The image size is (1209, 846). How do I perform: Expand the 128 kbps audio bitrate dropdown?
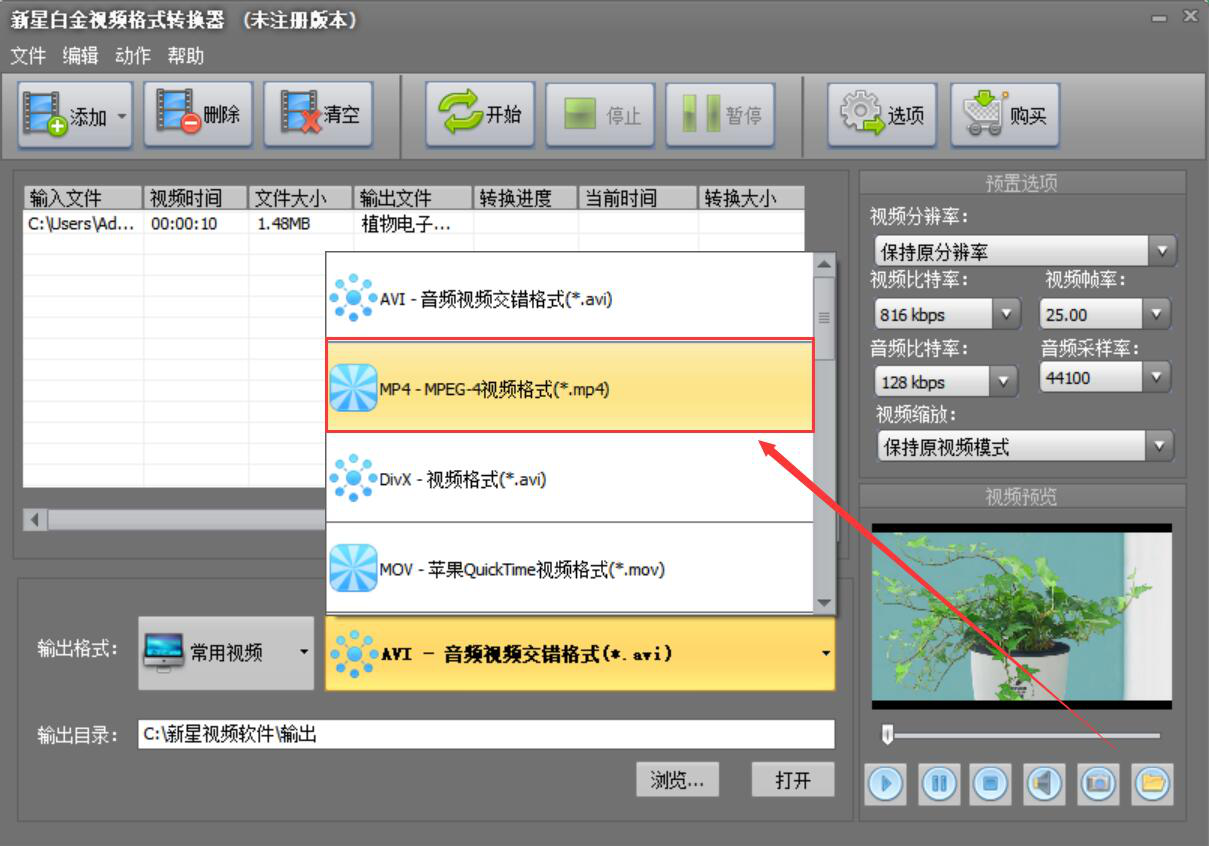pyautogui.click(x=1004, y=381)
